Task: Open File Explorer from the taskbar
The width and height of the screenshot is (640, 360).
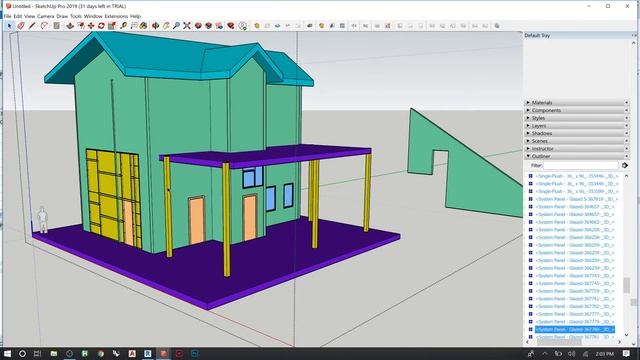Action: coord(53,353)
